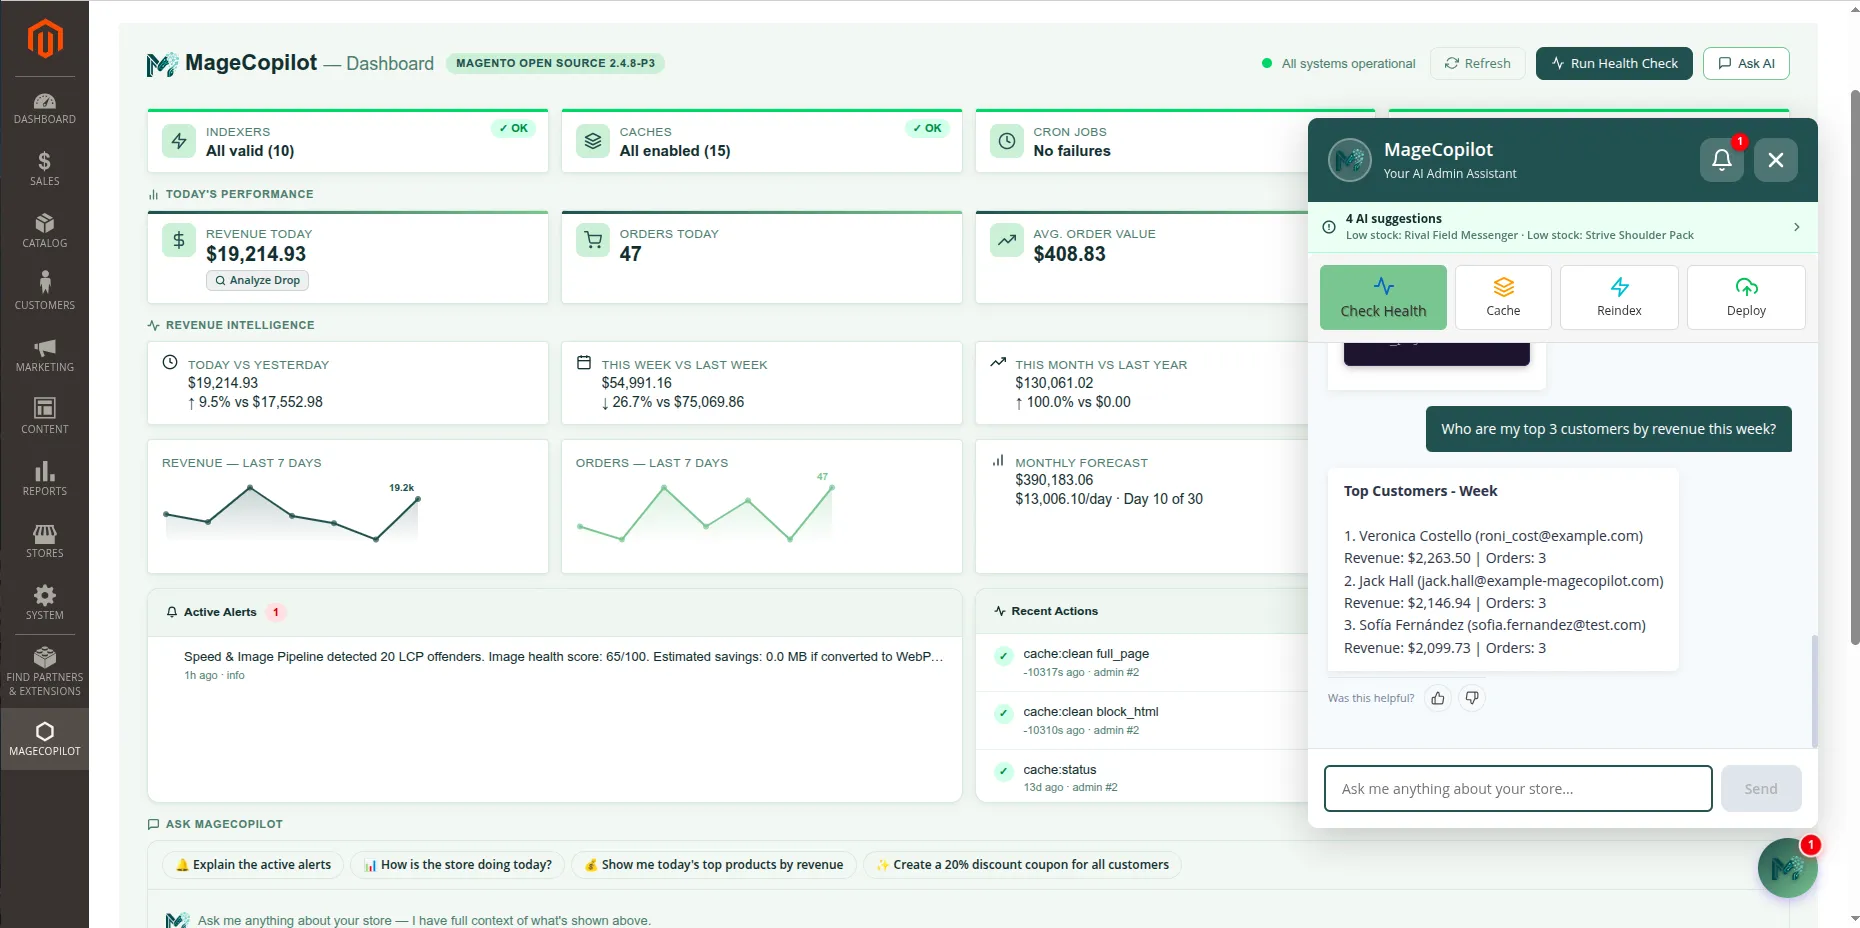Click the MageCopilot avatar in chat header
Viewport: 1860px width, 928px height.
coord(1350,160)
